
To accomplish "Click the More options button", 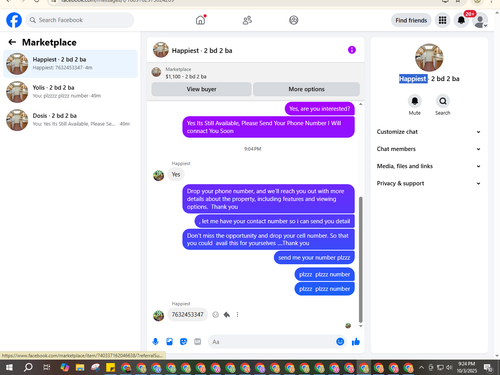I will tap(306, 89).
